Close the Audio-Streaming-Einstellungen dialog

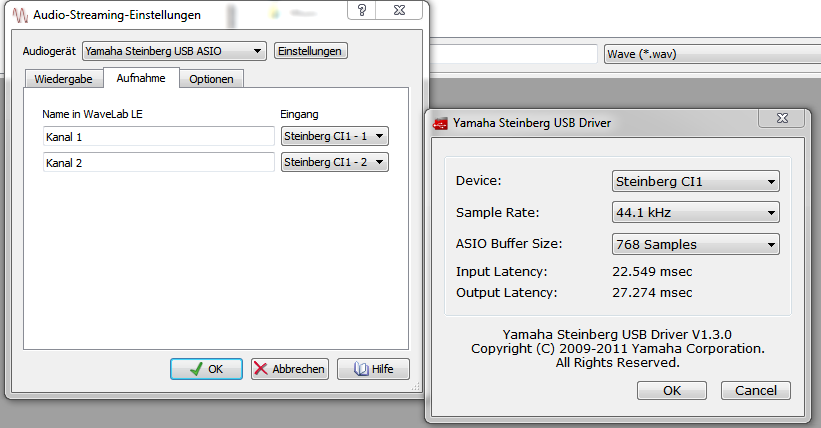[399, 10]
